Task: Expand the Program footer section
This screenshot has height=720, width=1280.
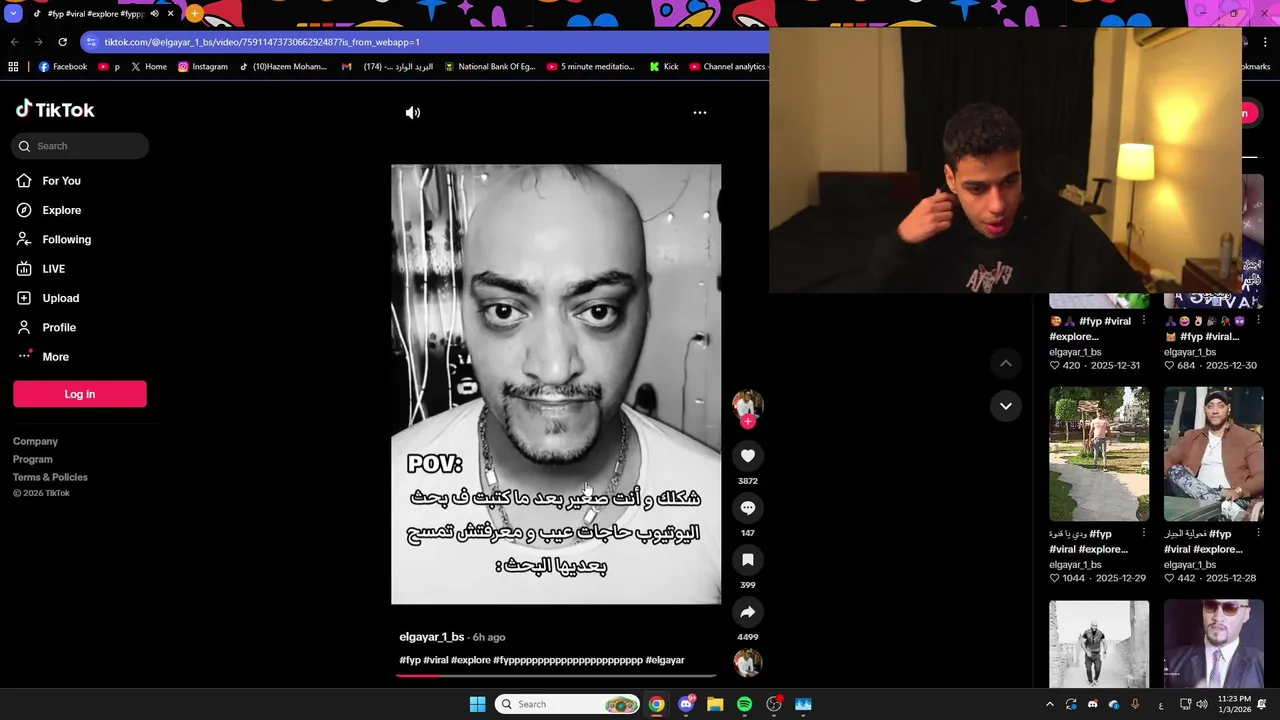Action: coord(32,459)
